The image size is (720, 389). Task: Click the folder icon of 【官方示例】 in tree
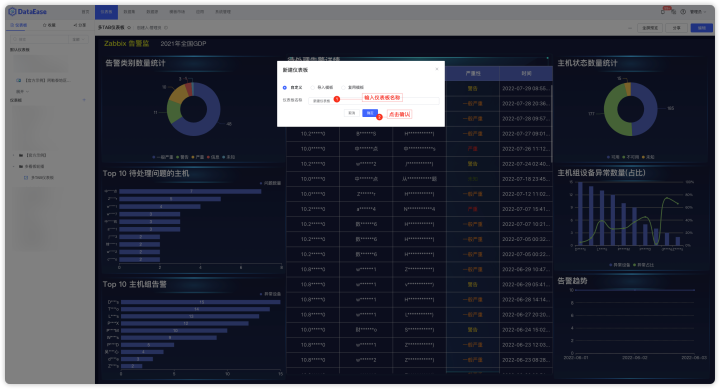point(21,155)
